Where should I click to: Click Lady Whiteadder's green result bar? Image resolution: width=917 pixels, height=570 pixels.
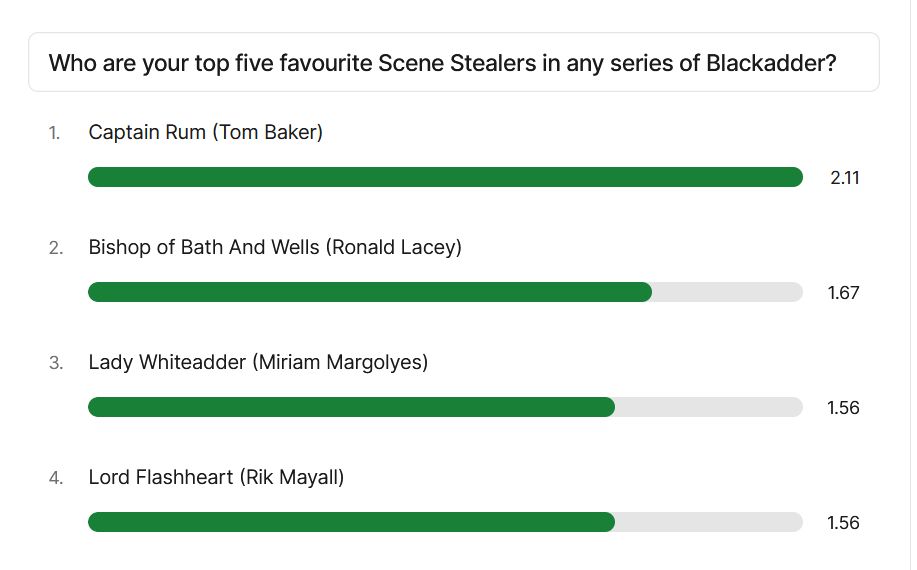coord(351,407)
